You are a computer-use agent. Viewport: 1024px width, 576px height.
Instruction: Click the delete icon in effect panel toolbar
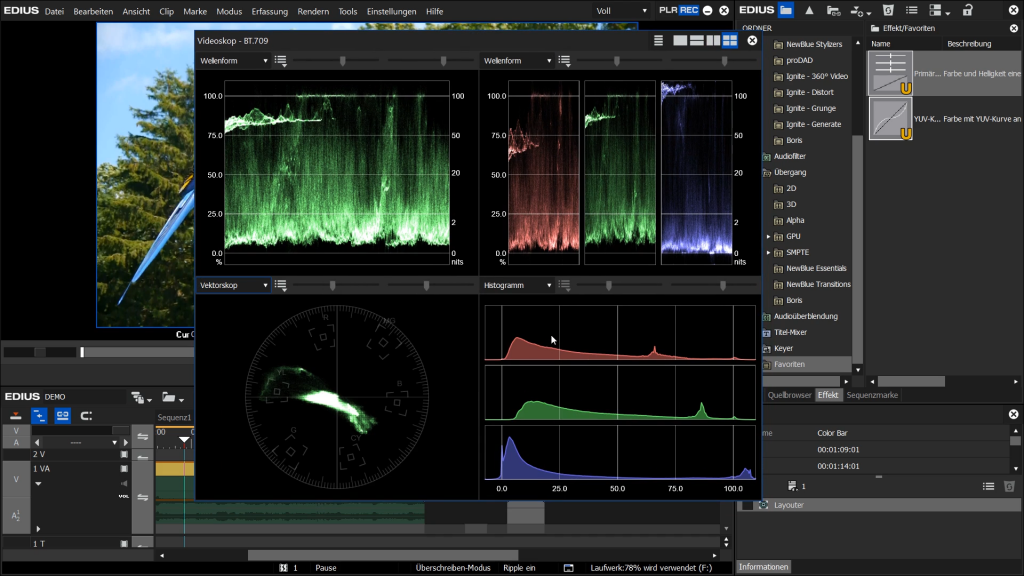887,10
